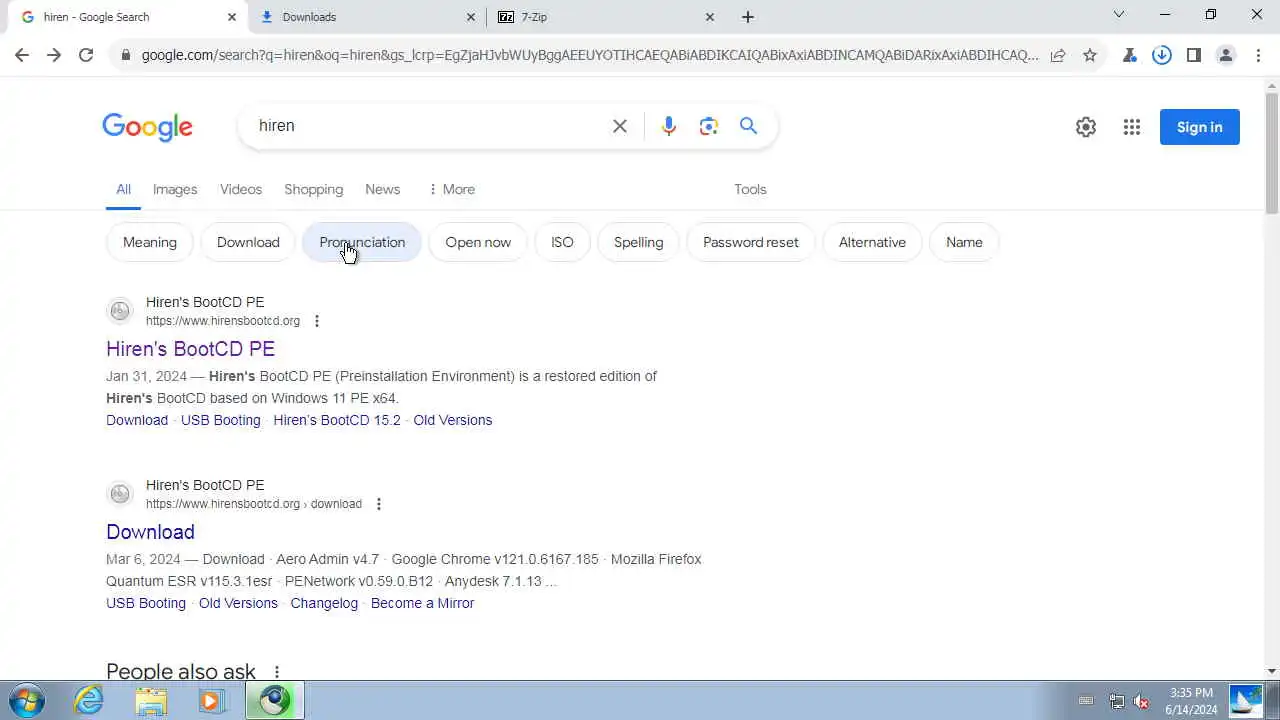Switch to the Downloads tab
Screen dimensions: 1280x720
pos(368,17)
